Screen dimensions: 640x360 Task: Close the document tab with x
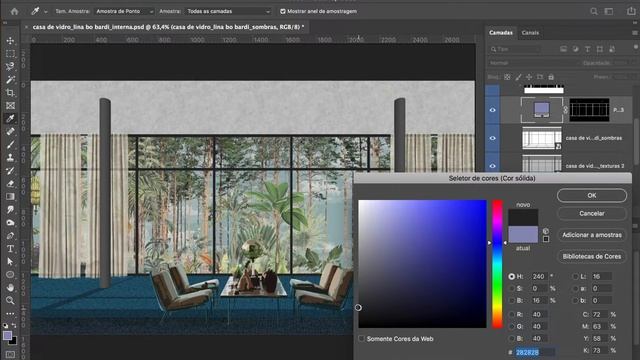point(26,27)
